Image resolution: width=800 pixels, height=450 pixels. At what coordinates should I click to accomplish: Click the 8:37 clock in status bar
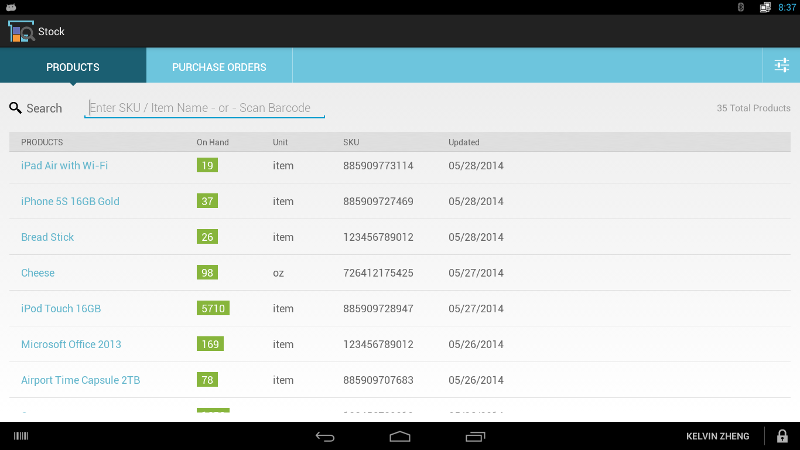[x=787, y=7]
